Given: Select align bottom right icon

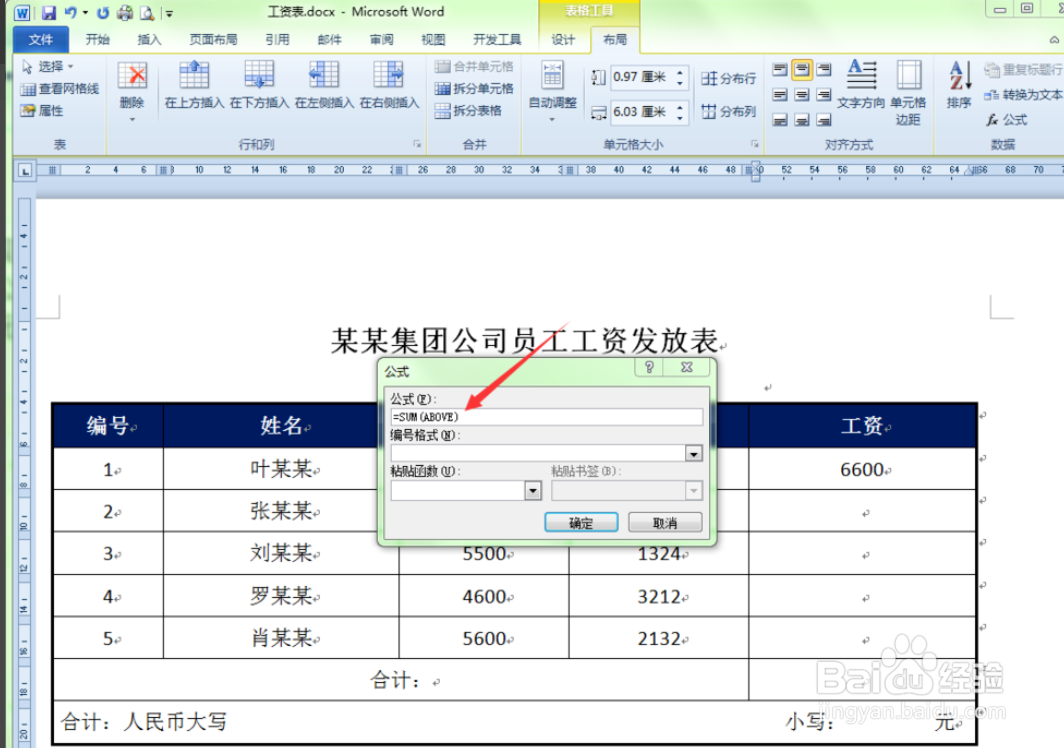Looking at the screenshot, I should tap(824, 120).
